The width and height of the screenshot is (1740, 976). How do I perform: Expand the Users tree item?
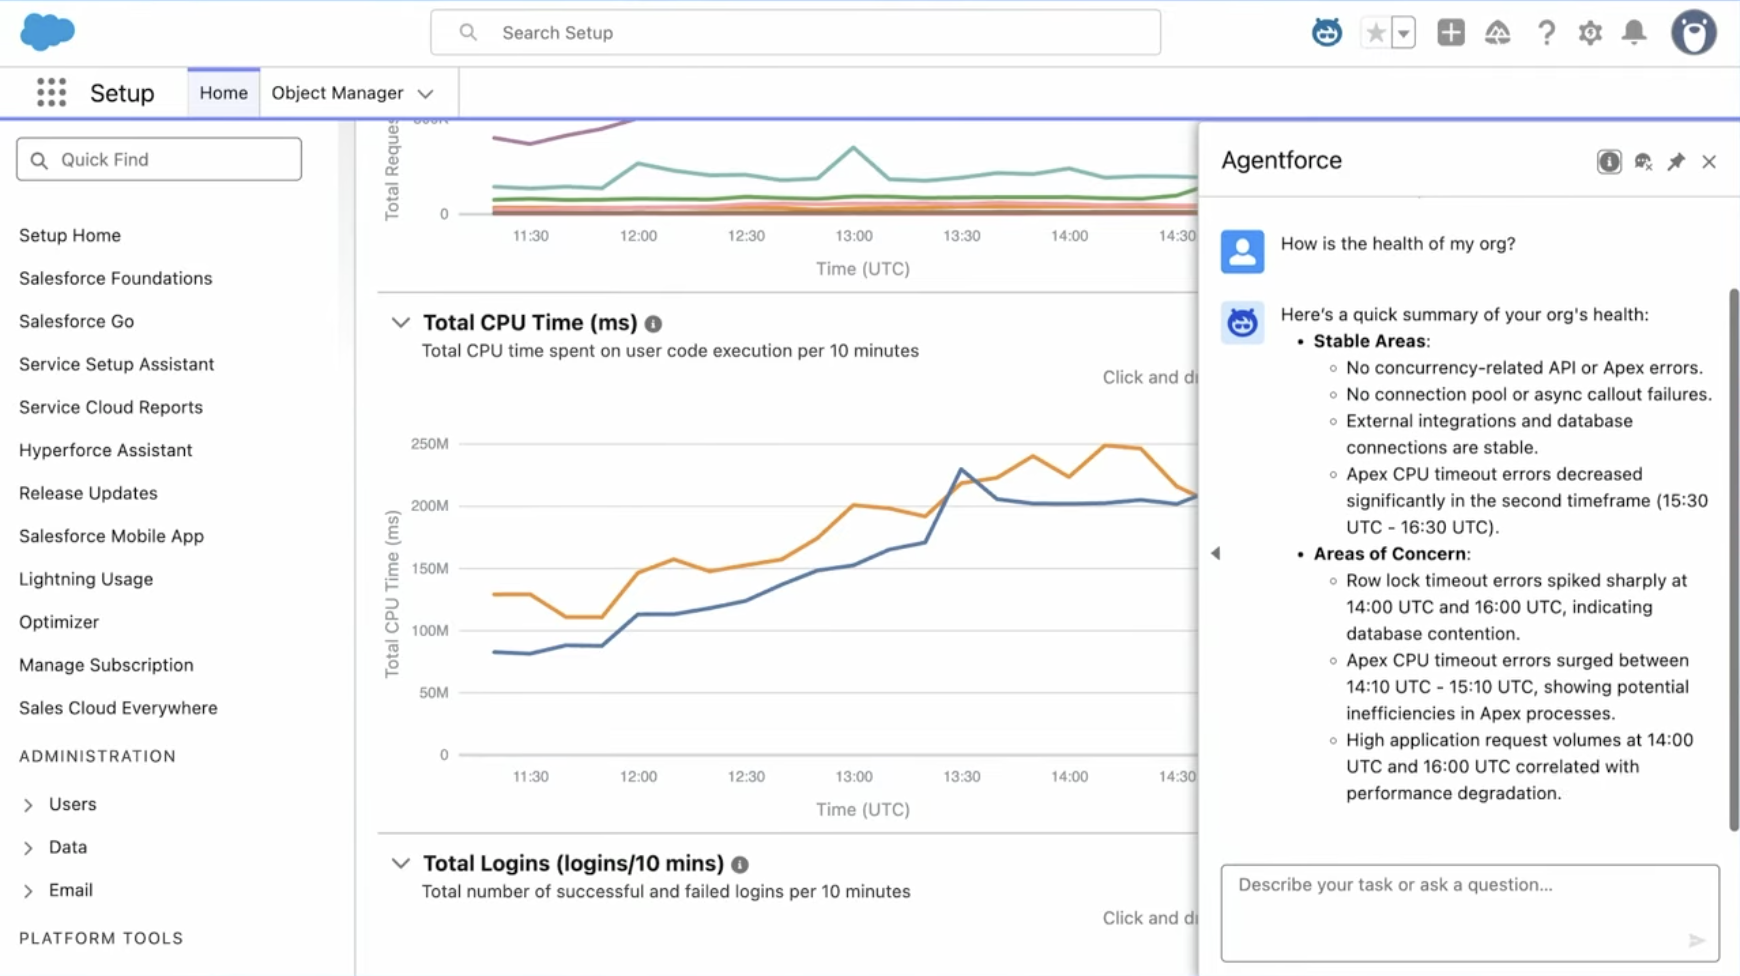point(28,805)
